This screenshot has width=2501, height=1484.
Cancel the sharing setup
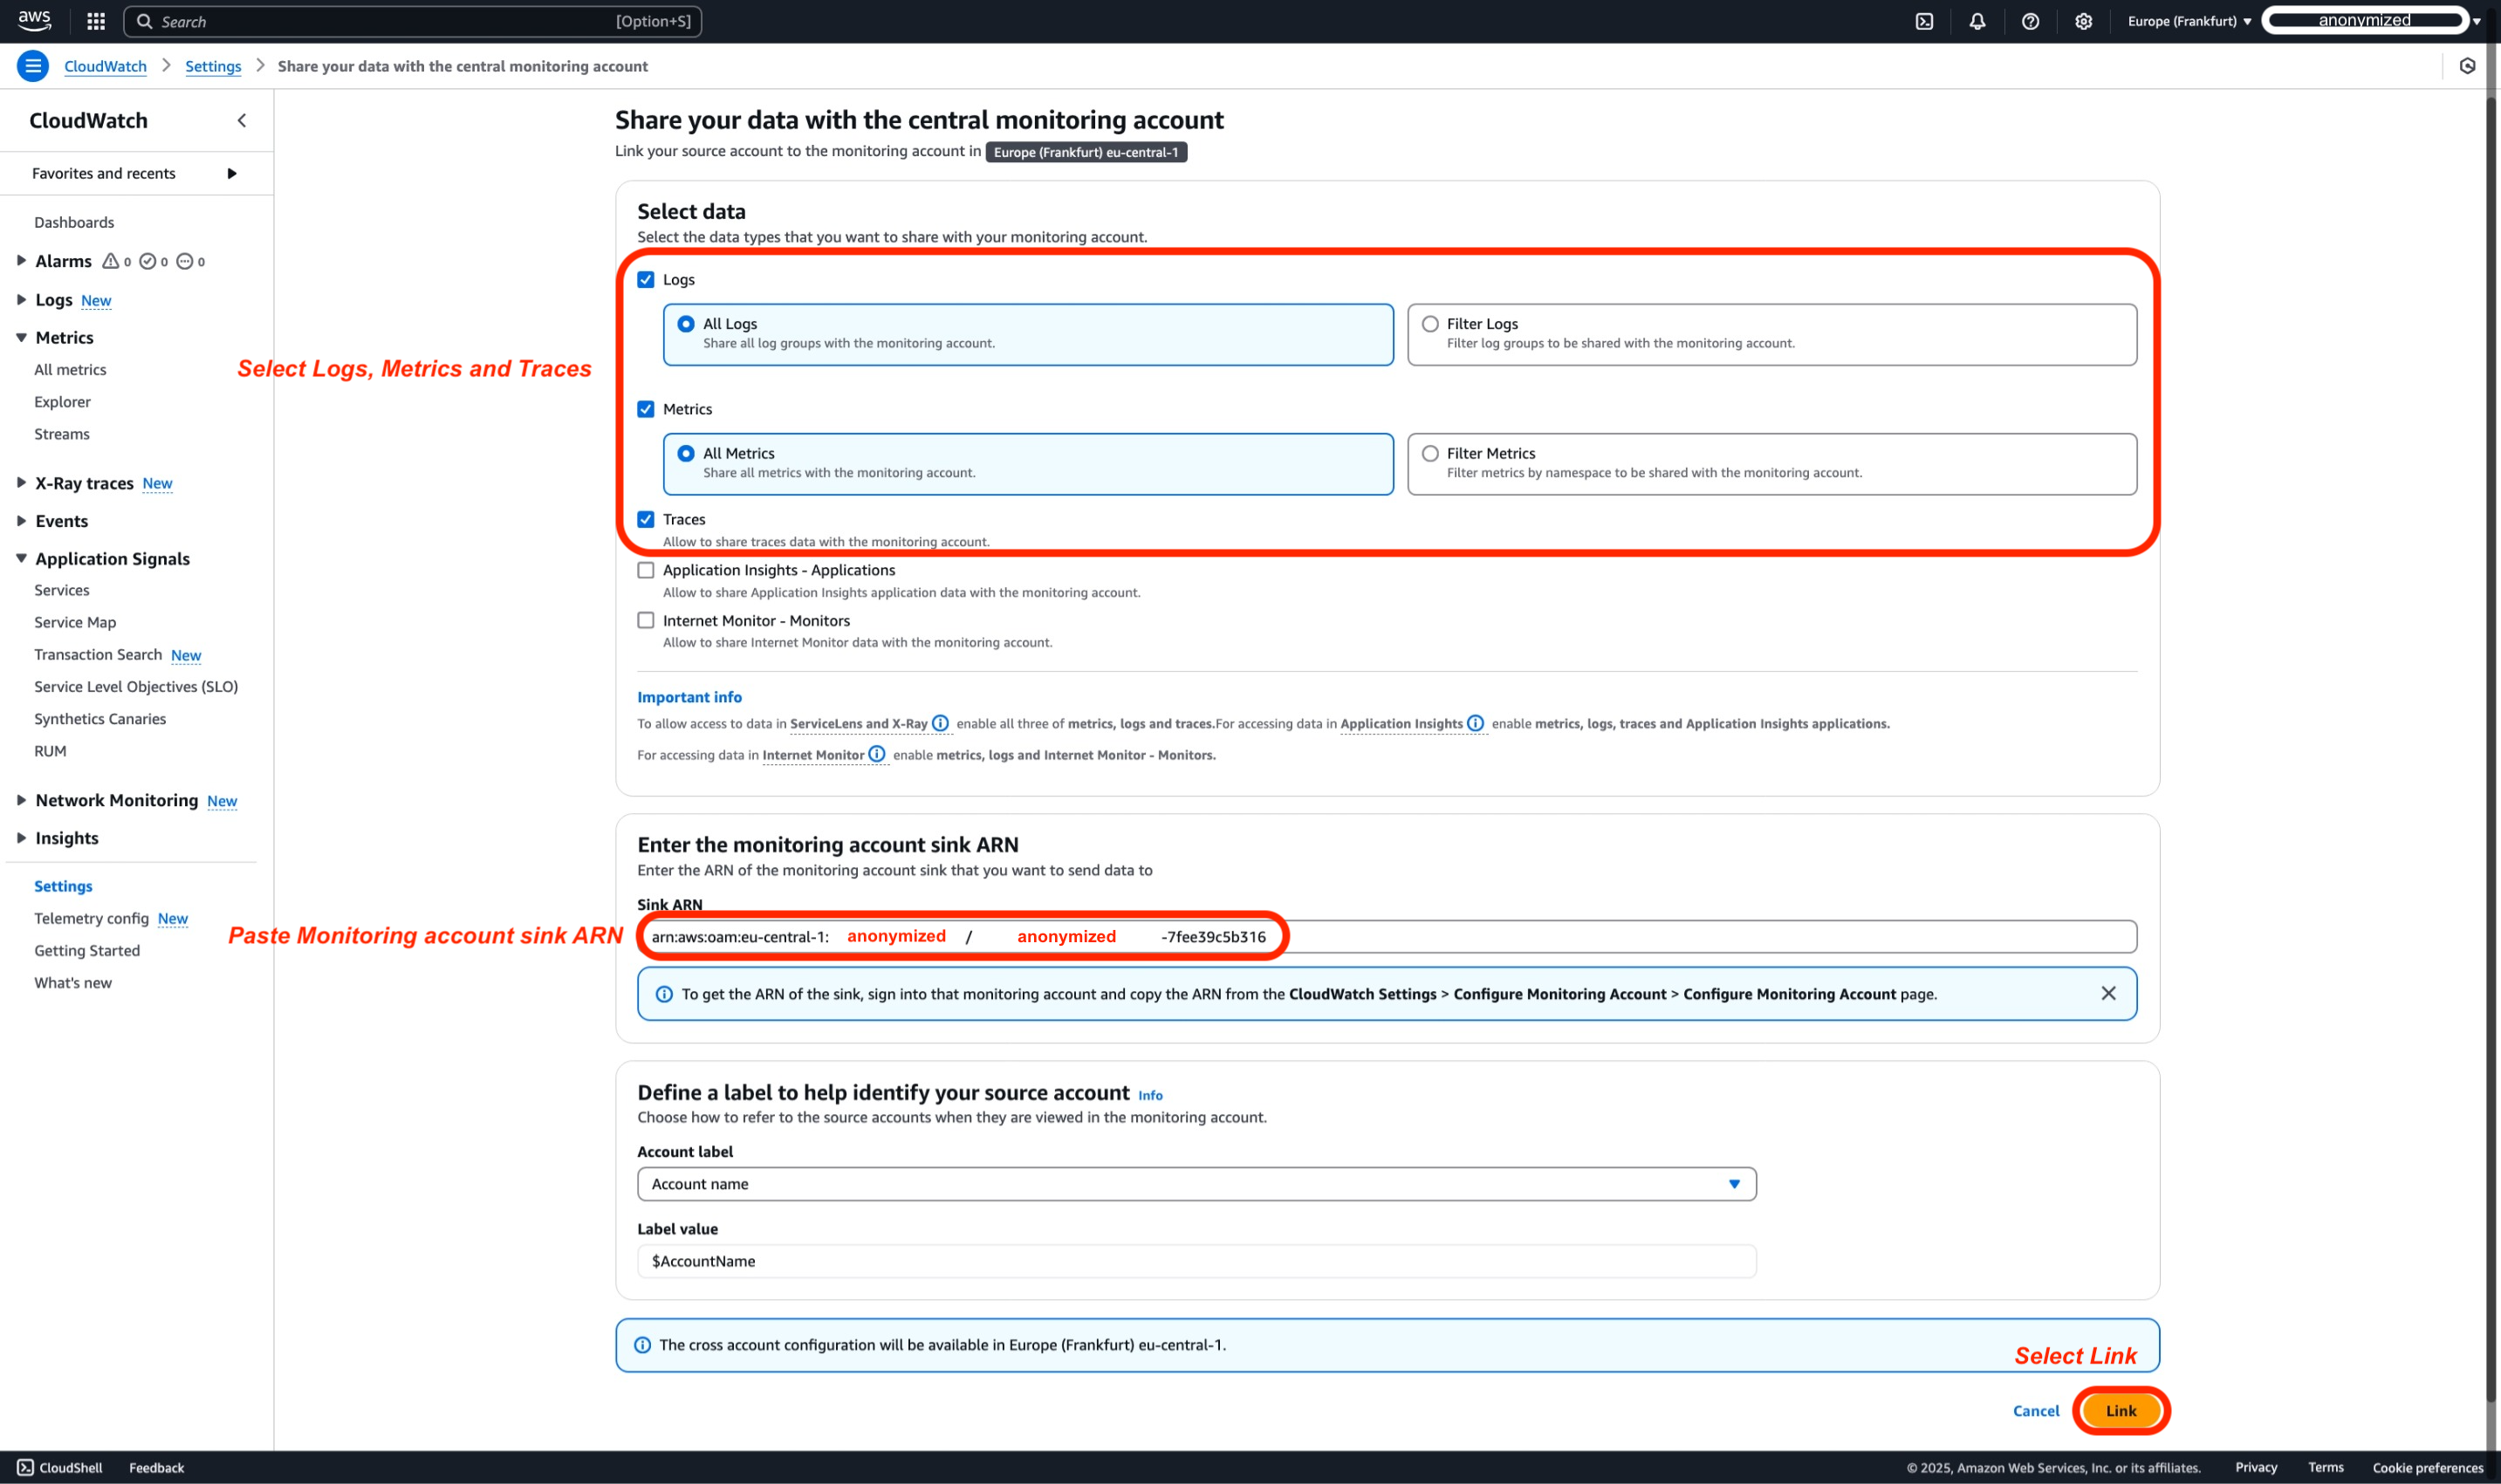(x=2035, y=1410)
